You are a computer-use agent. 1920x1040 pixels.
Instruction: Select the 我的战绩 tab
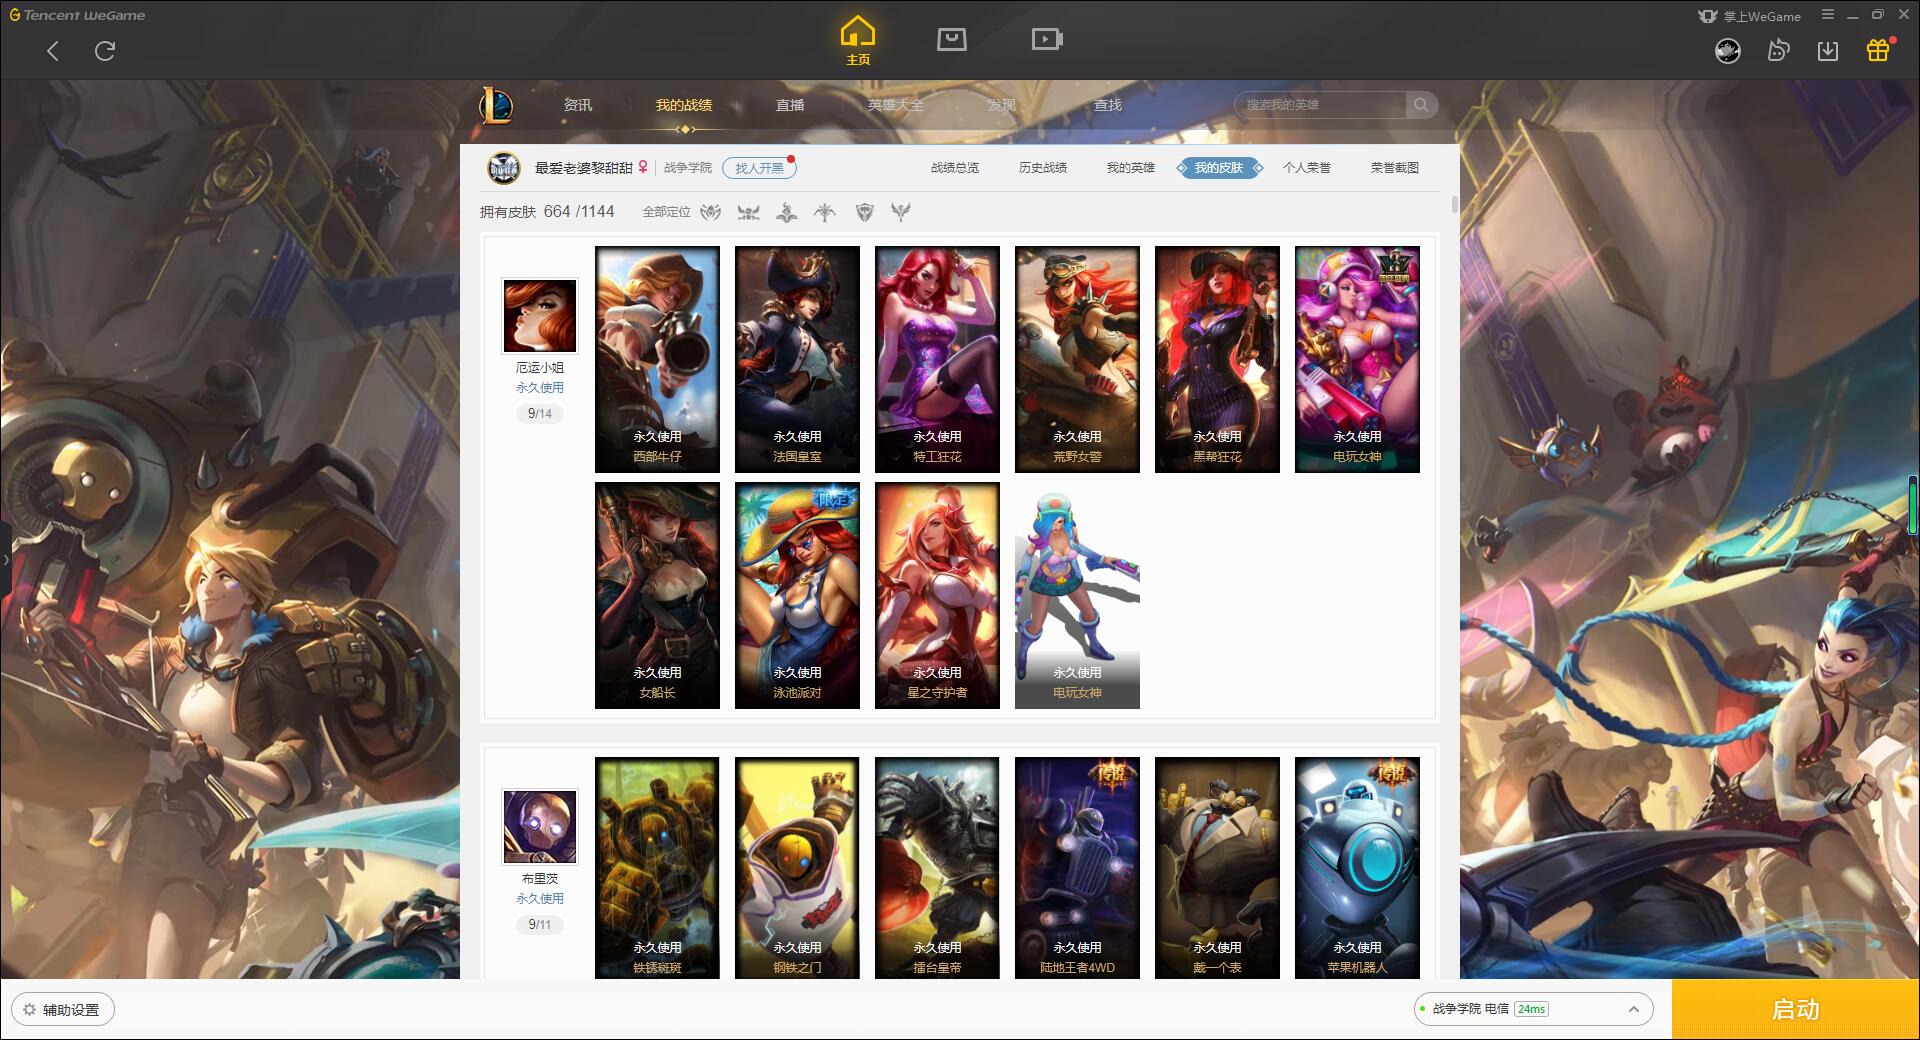pyautogui.click(x=684, y=105)
